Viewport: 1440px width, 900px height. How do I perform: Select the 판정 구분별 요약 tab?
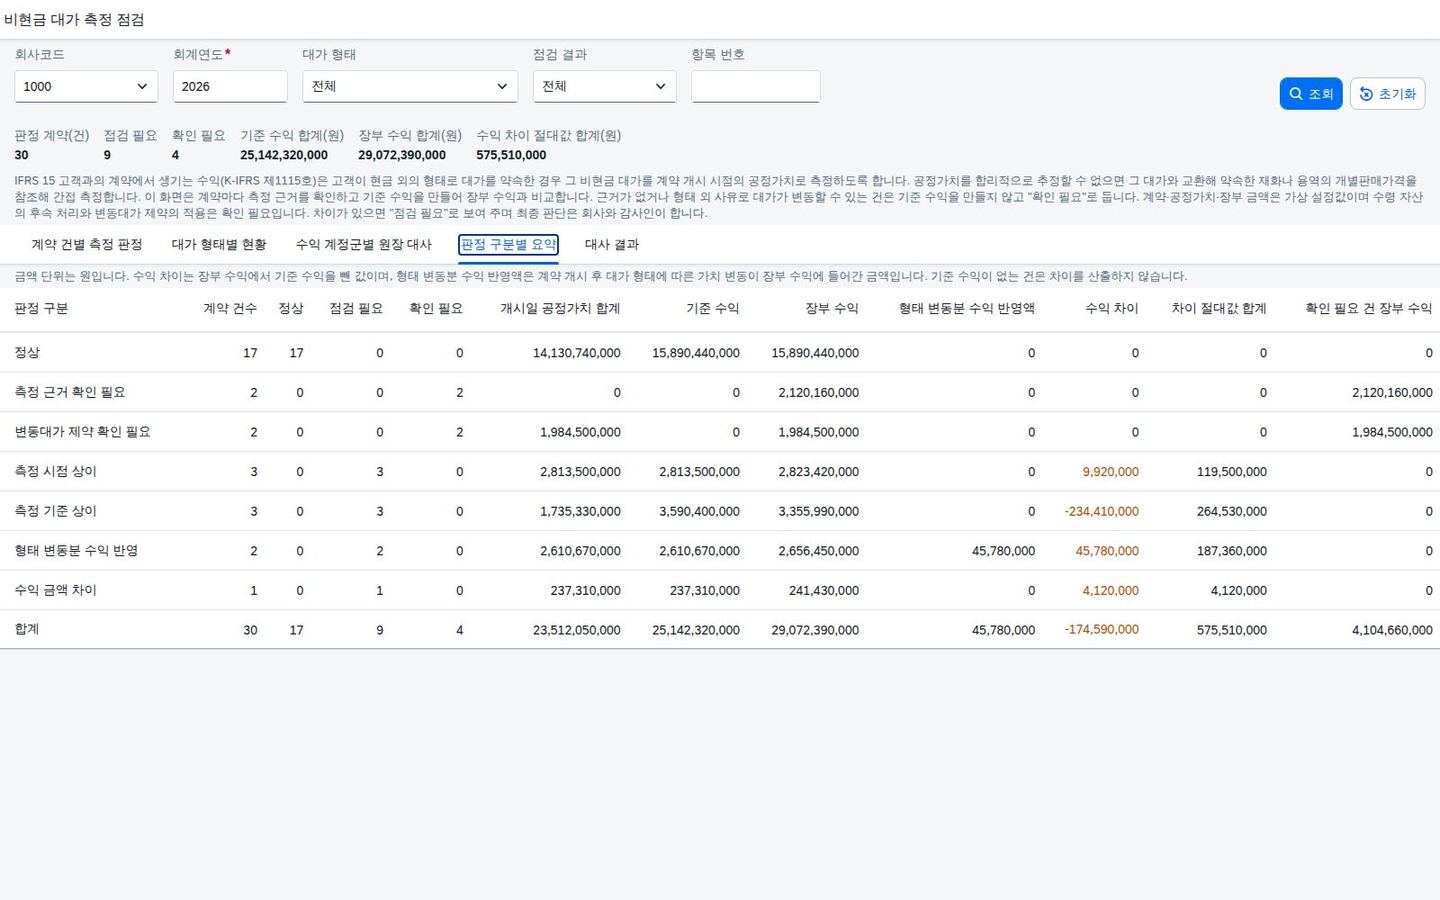508,245
